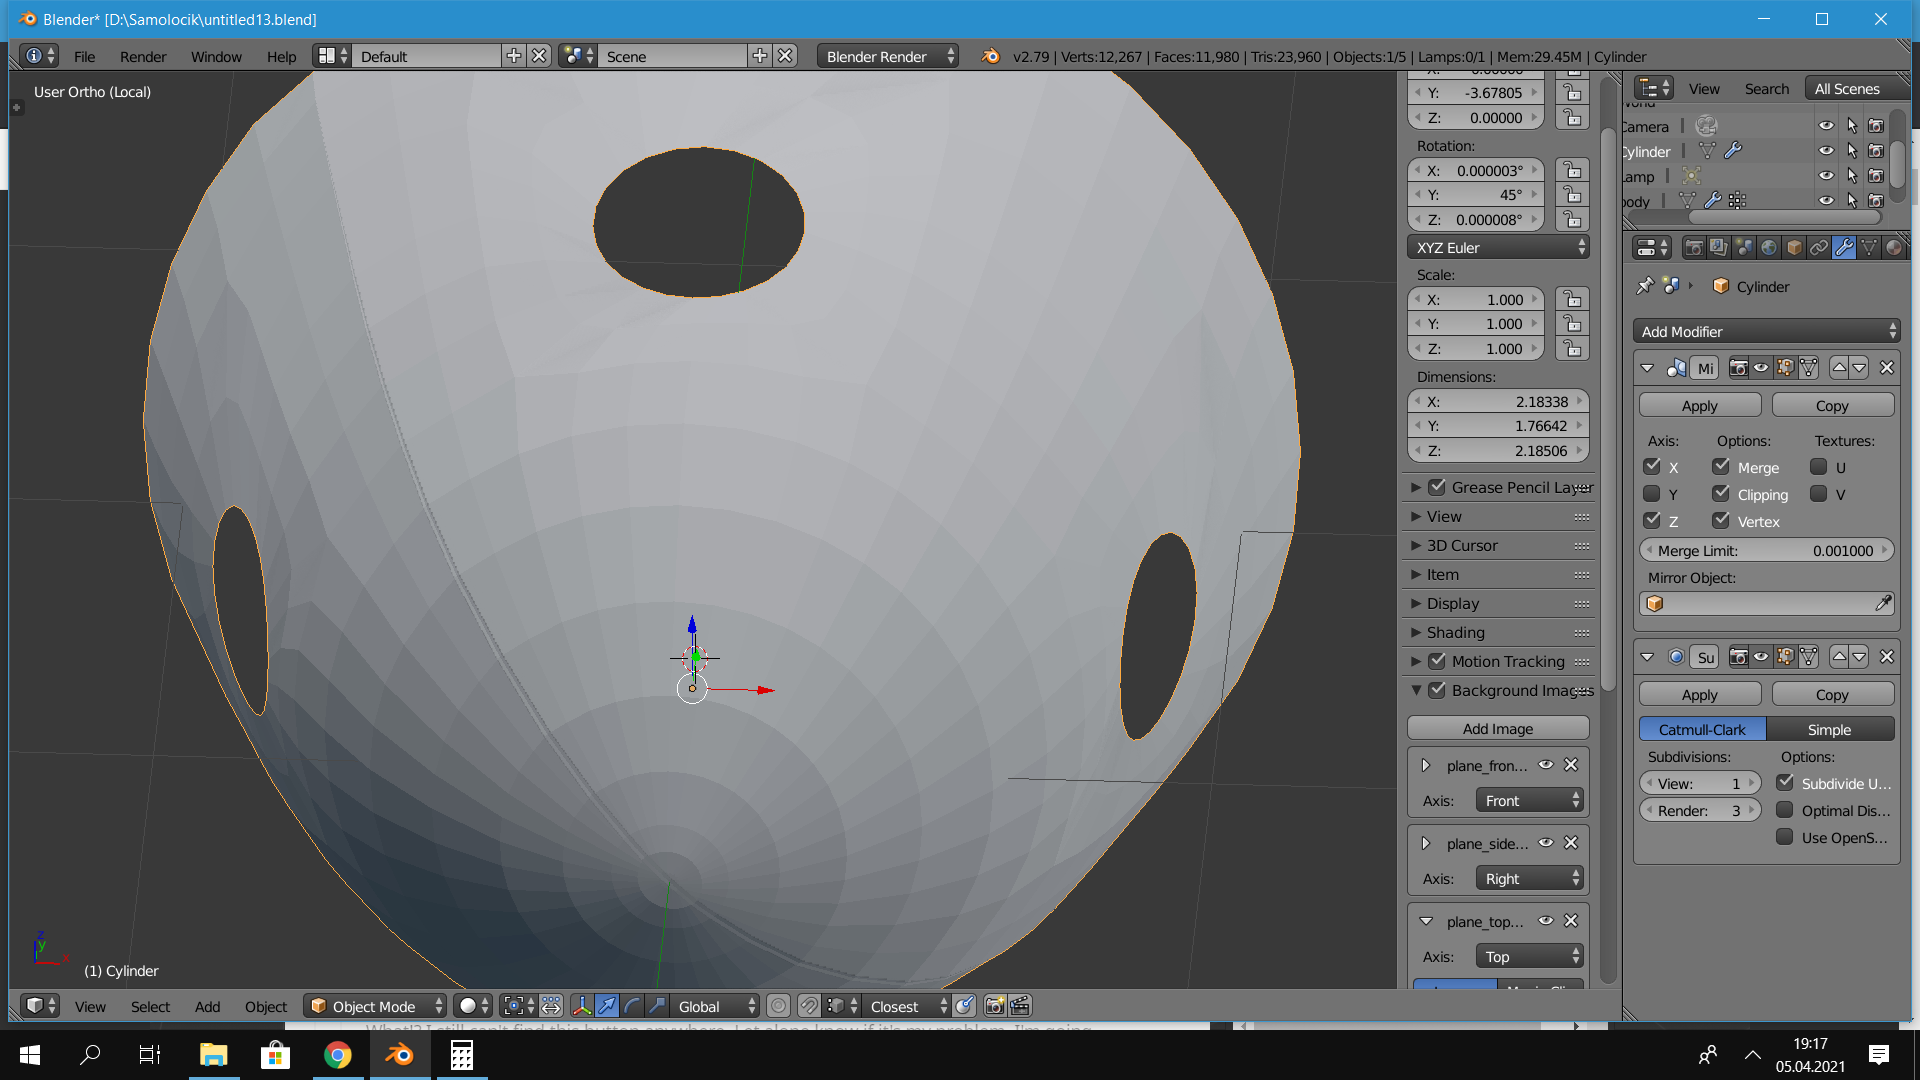This screenshot has width=1920, height=1080.
Task: Select the 3D manipulator translate arrow icon
Action: tap(607, 1006)
